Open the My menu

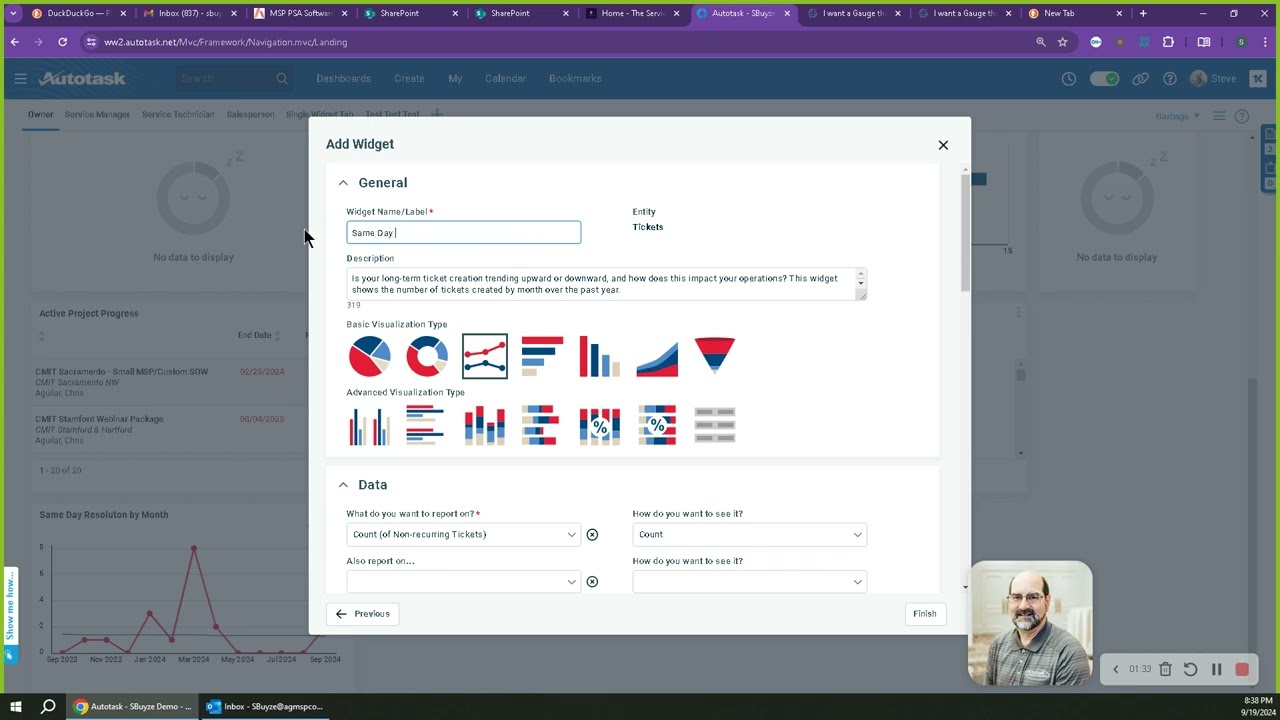455,78
